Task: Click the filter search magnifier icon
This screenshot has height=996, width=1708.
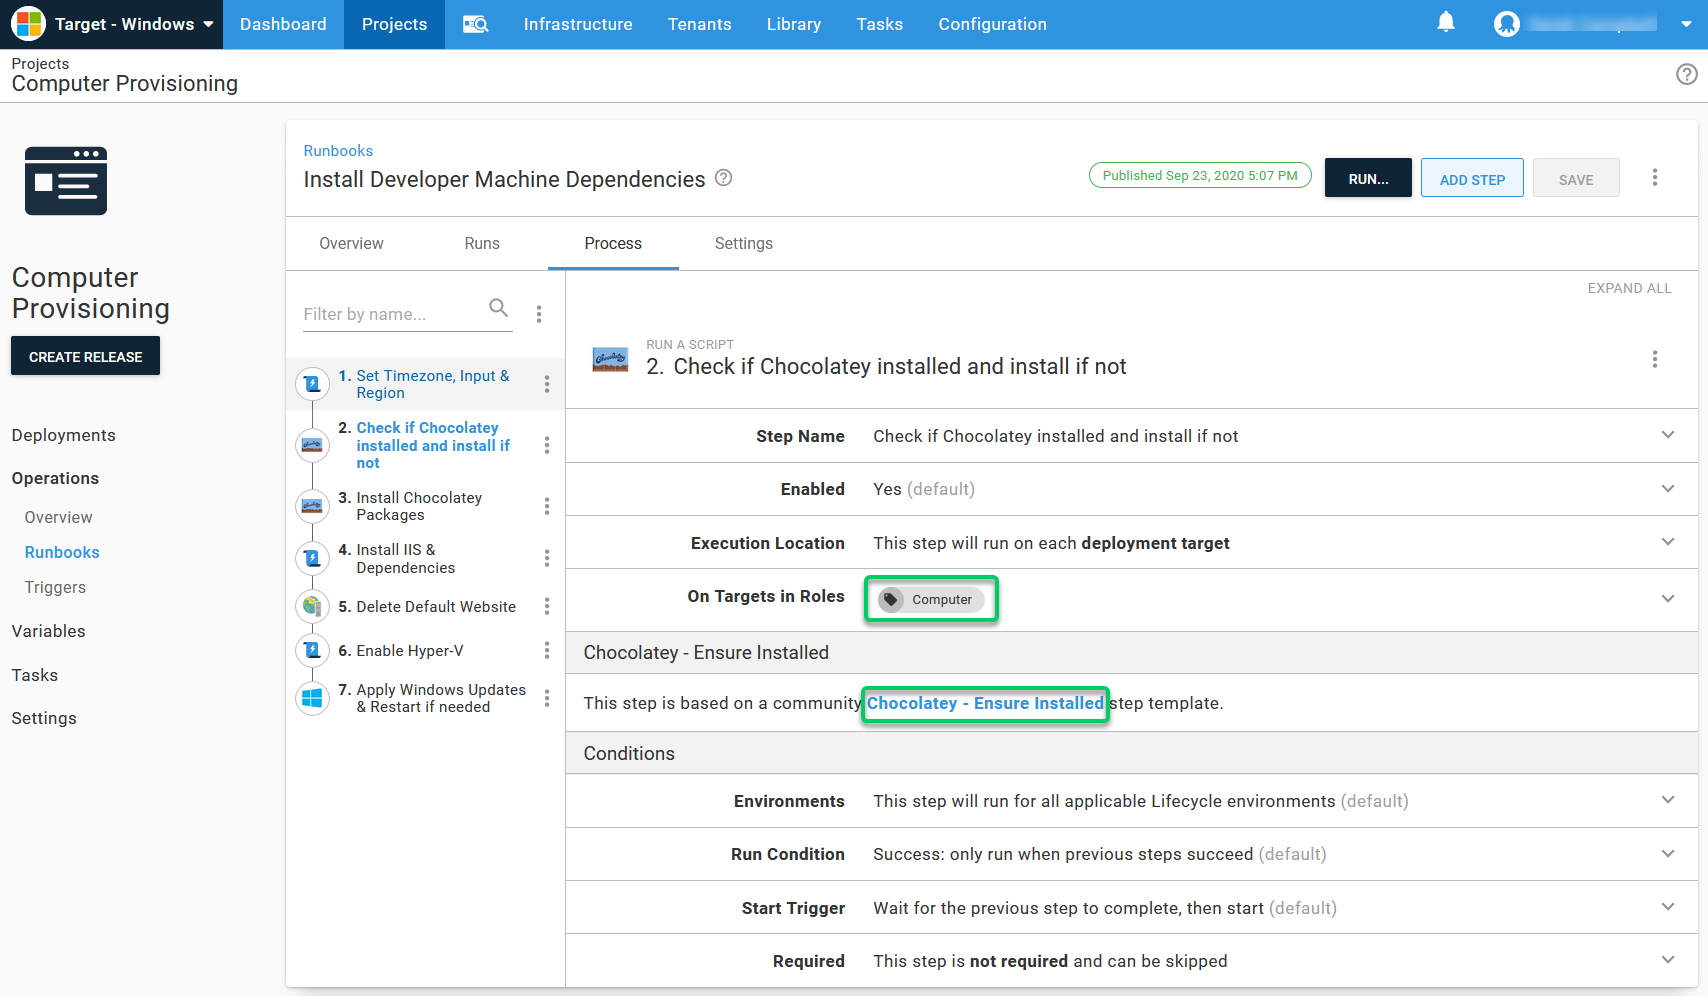Action: (x=498, y=308)
